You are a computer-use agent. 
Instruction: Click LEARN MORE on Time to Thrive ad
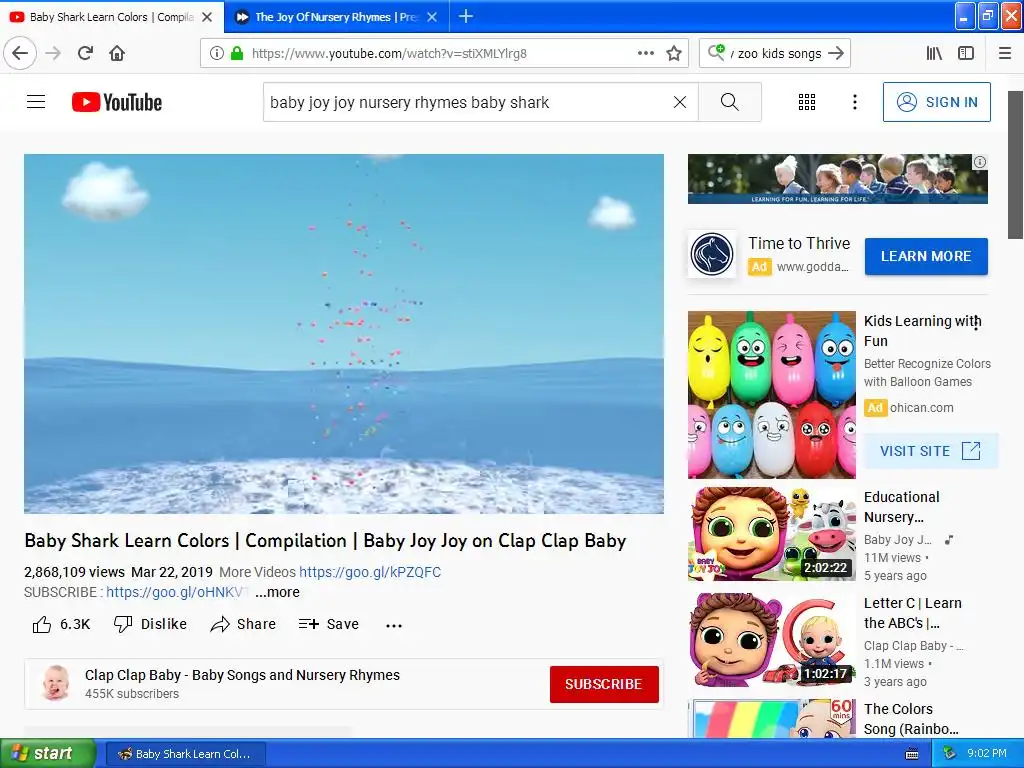coord(926,256)
